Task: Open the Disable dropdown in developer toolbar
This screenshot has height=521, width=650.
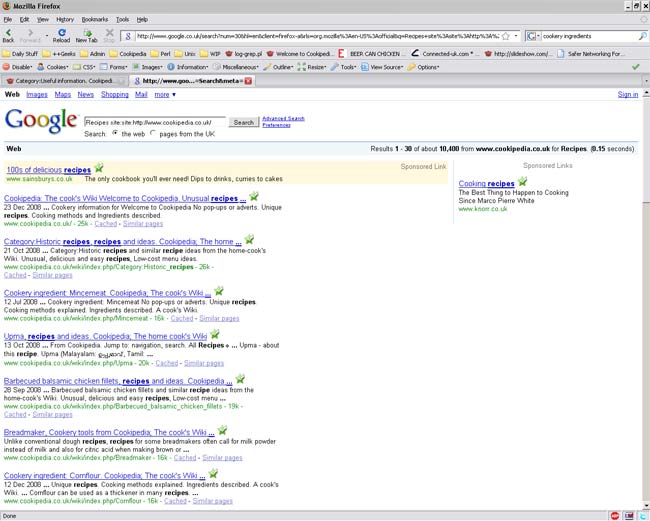Action: coord(22,67)
